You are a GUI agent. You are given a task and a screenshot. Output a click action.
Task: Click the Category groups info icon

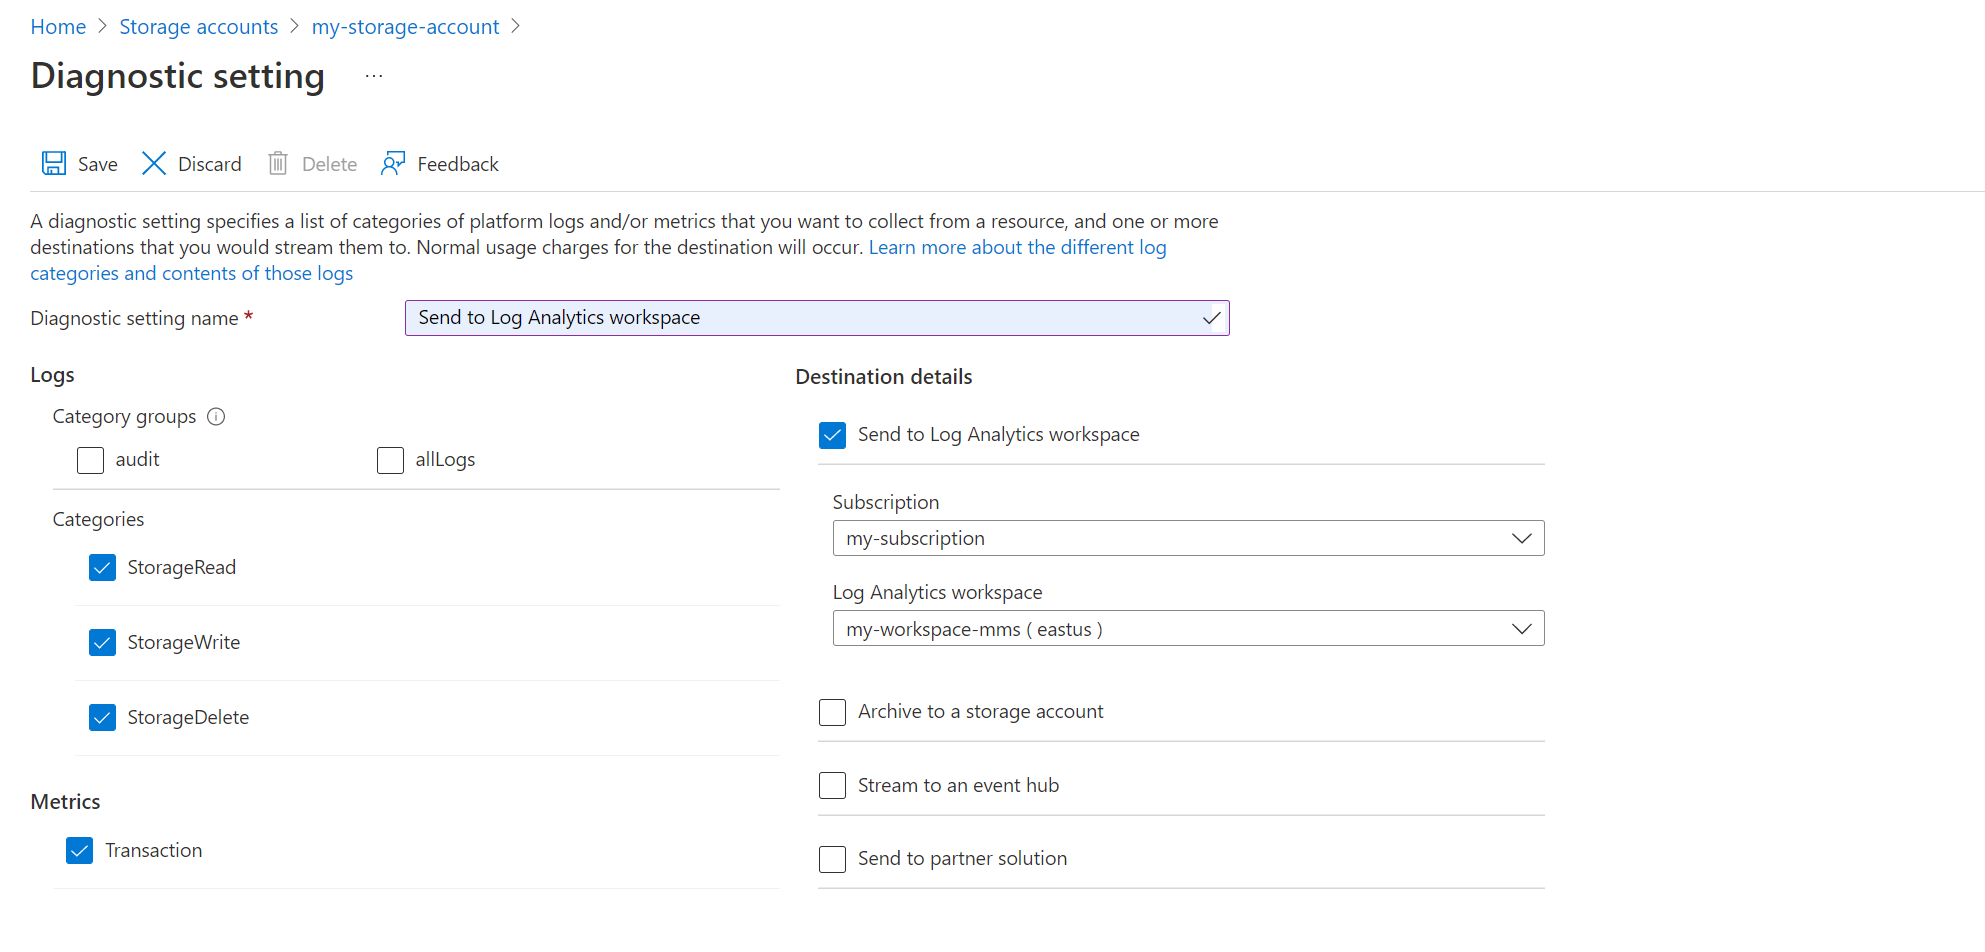tap(216, 417)
